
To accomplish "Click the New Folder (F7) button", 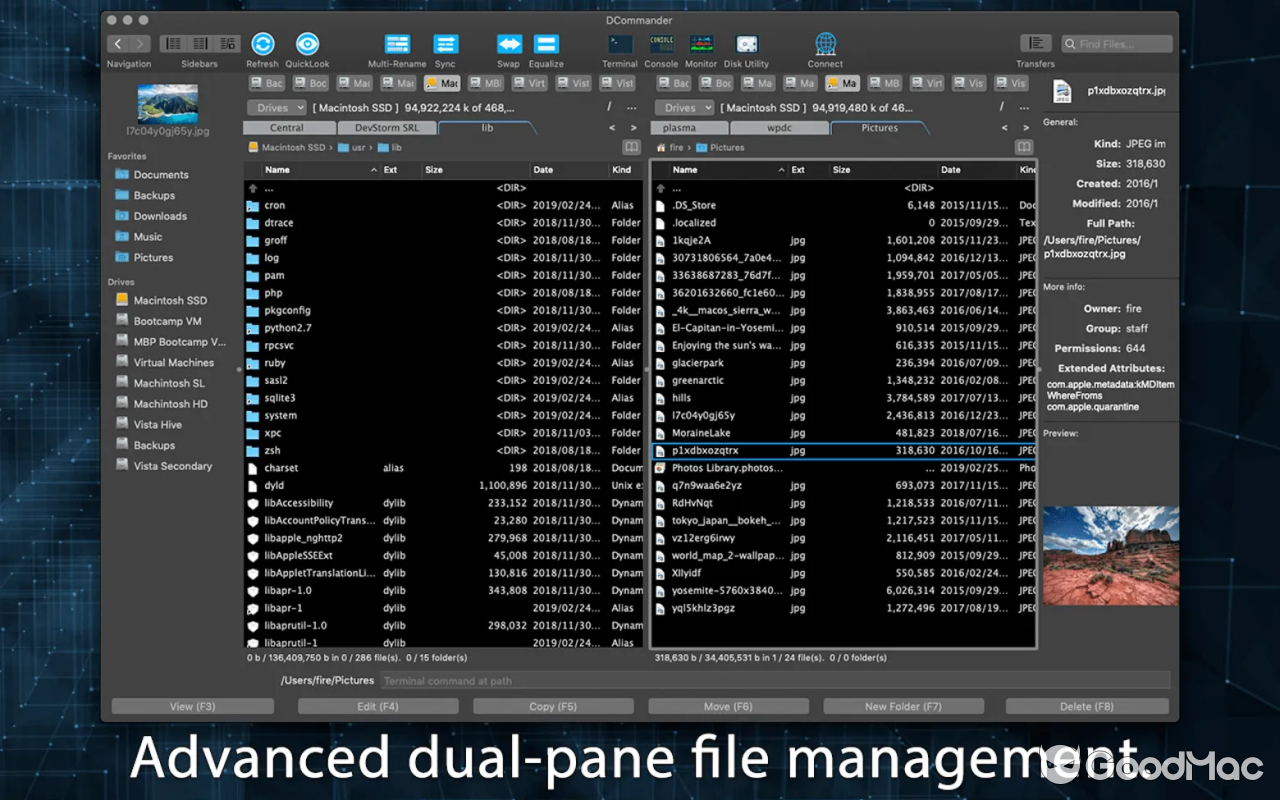I will coord(903,706).
